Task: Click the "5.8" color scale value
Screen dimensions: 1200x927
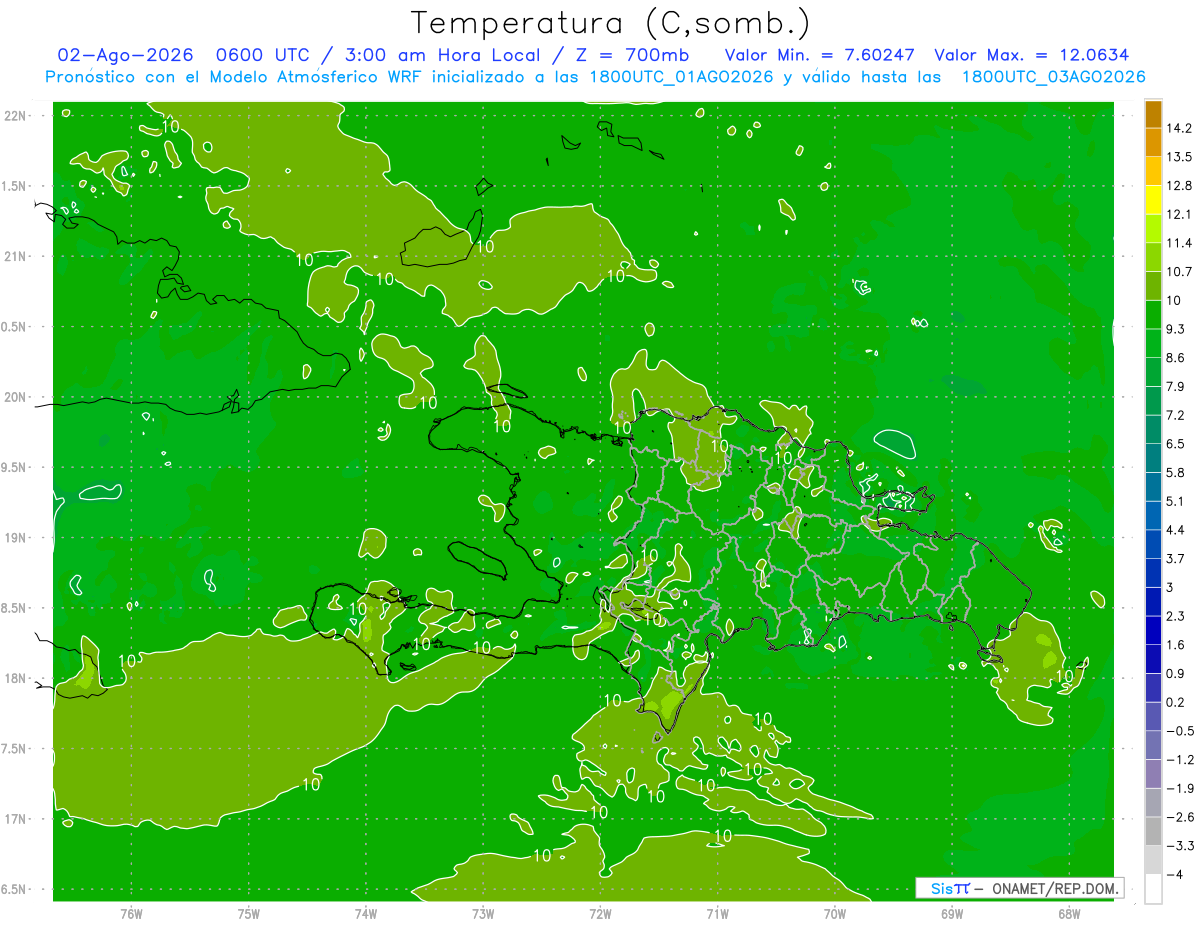Action: pyautogui.click(x=1175, y=473)
